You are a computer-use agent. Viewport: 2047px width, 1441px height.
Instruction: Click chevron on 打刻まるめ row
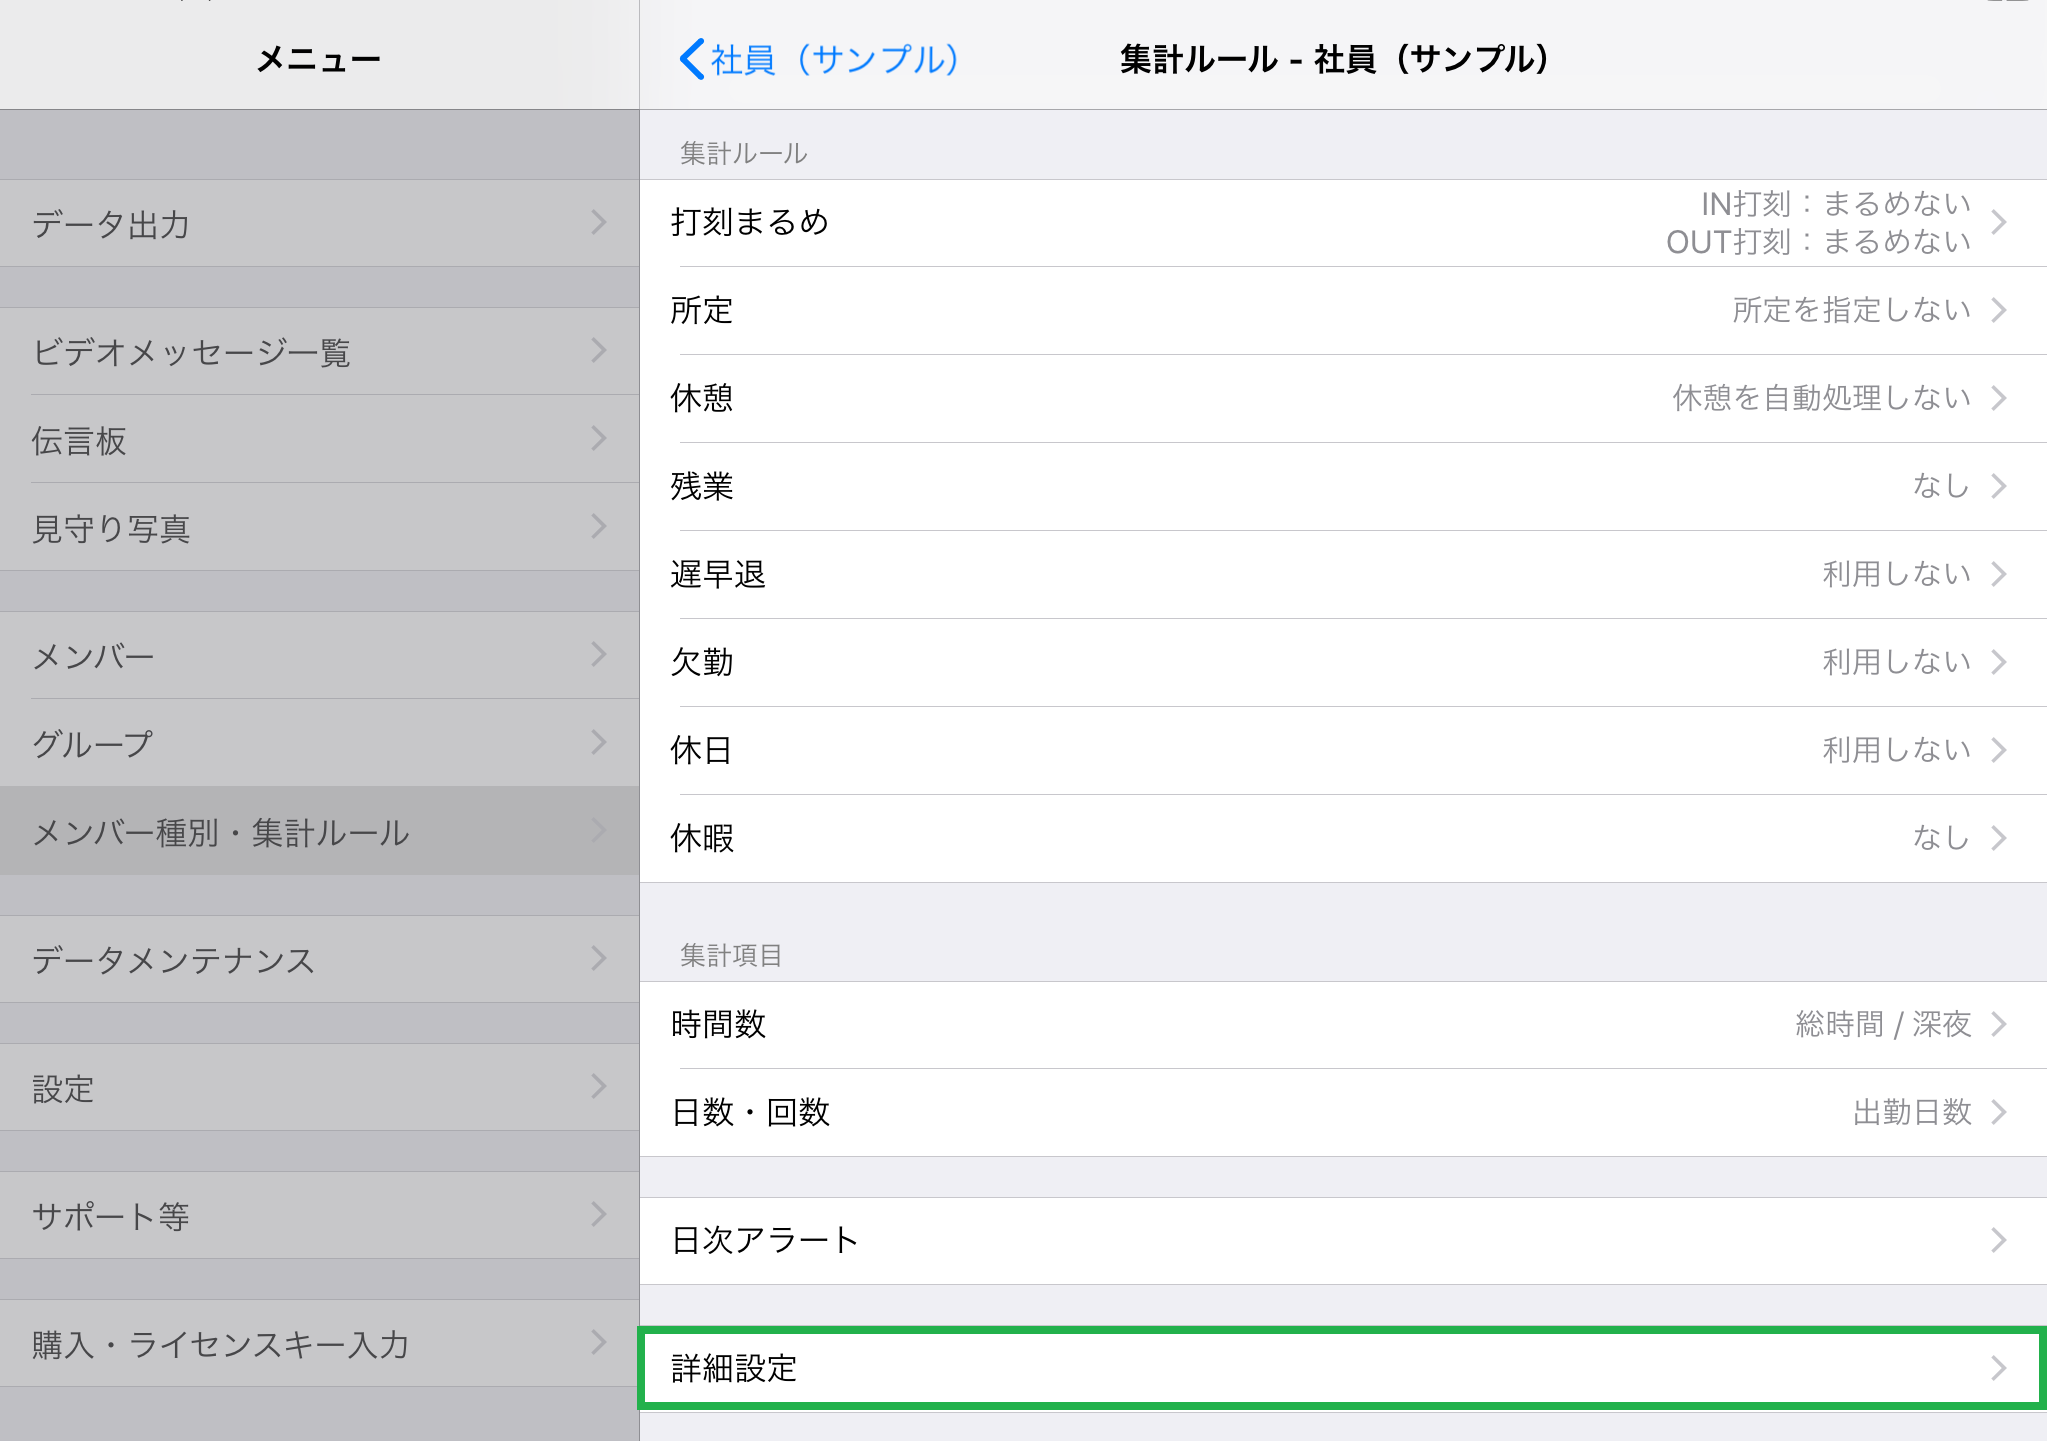tap(1999, 222)
